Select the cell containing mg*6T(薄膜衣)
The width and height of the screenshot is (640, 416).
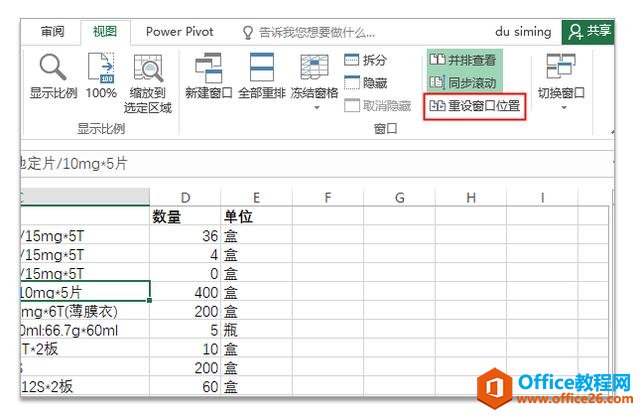(x=85, y=311)
